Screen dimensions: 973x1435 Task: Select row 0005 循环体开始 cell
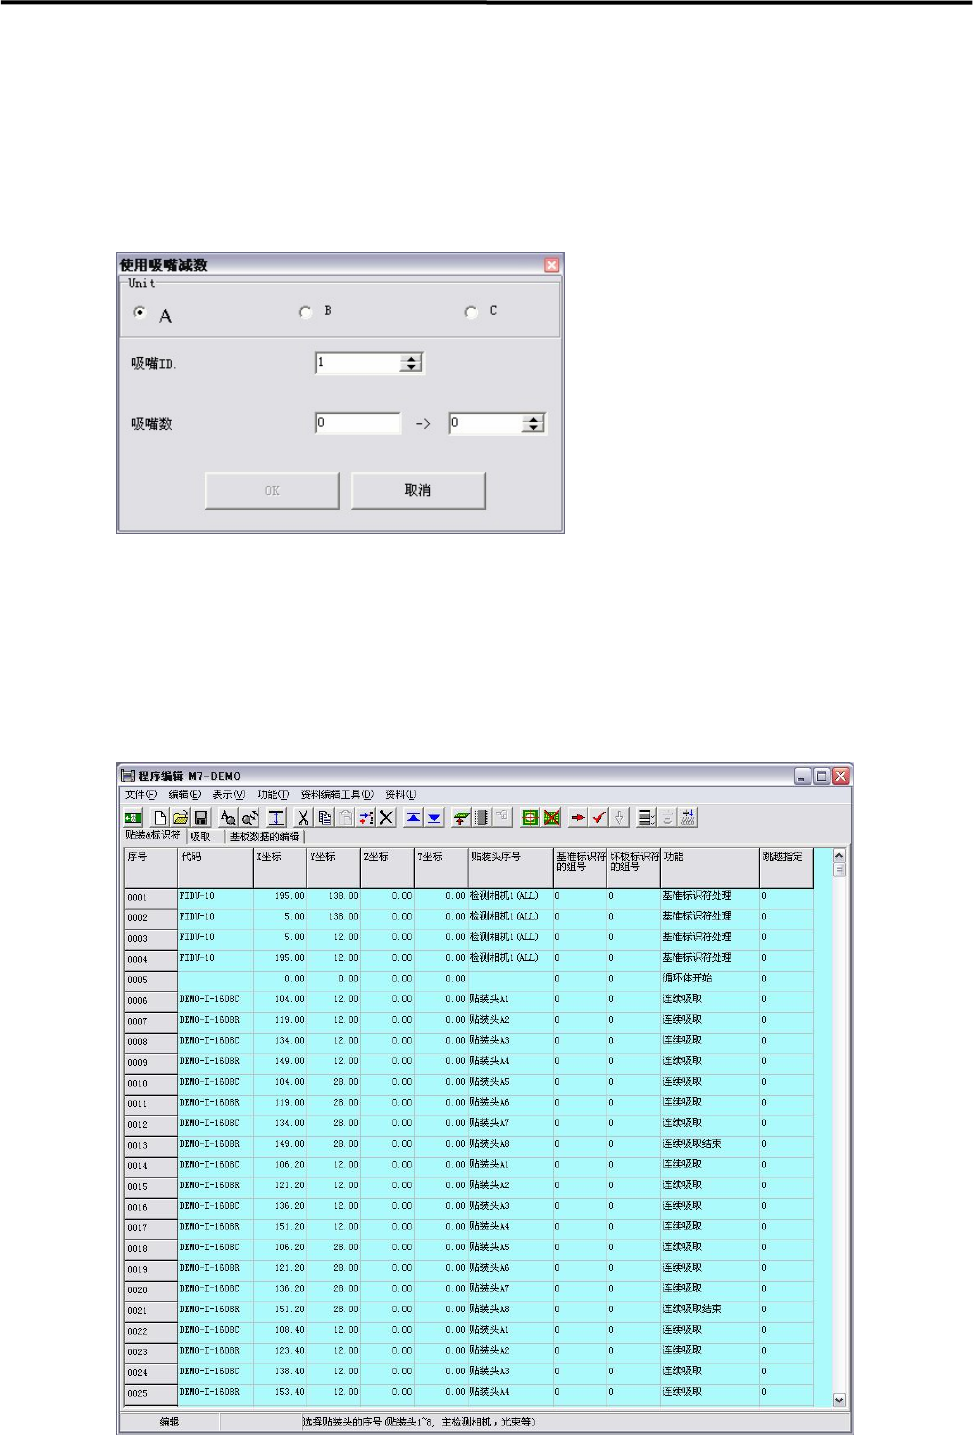(x=709, y=979)
